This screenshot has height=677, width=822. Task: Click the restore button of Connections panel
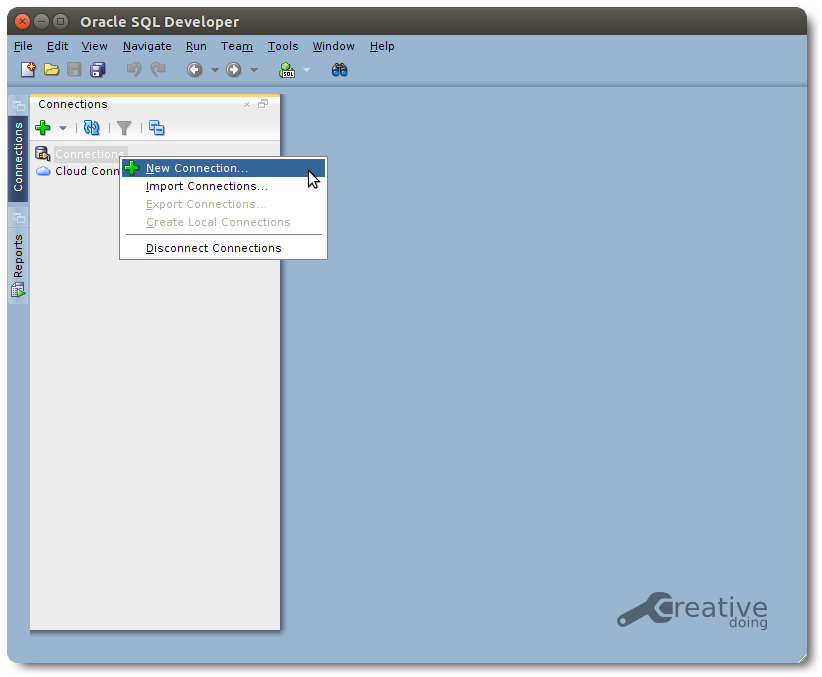pos(263,104)
